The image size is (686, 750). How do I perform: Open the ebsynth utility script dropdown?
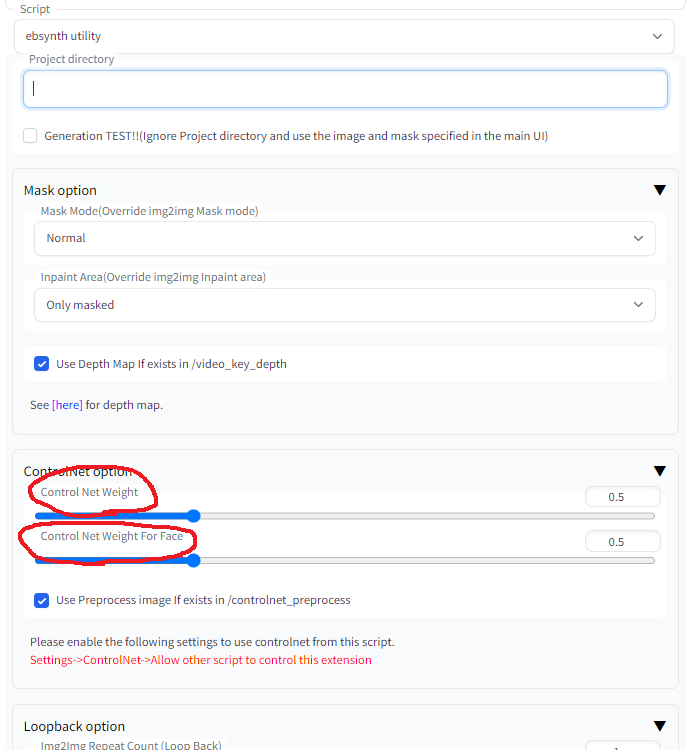point(344,36)
